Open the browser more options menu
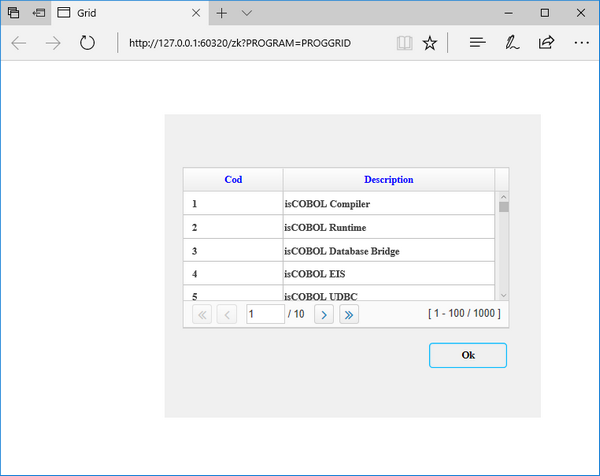Image resolution: width=600 pixels, height=476 pixels. coord(581,43)
